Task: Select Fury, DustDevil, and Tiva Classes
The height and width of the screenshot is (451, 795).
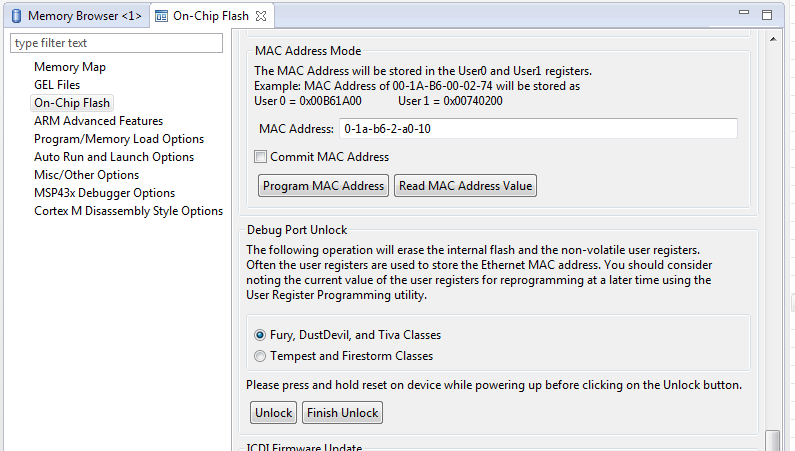Action: [x=260, y=335]
